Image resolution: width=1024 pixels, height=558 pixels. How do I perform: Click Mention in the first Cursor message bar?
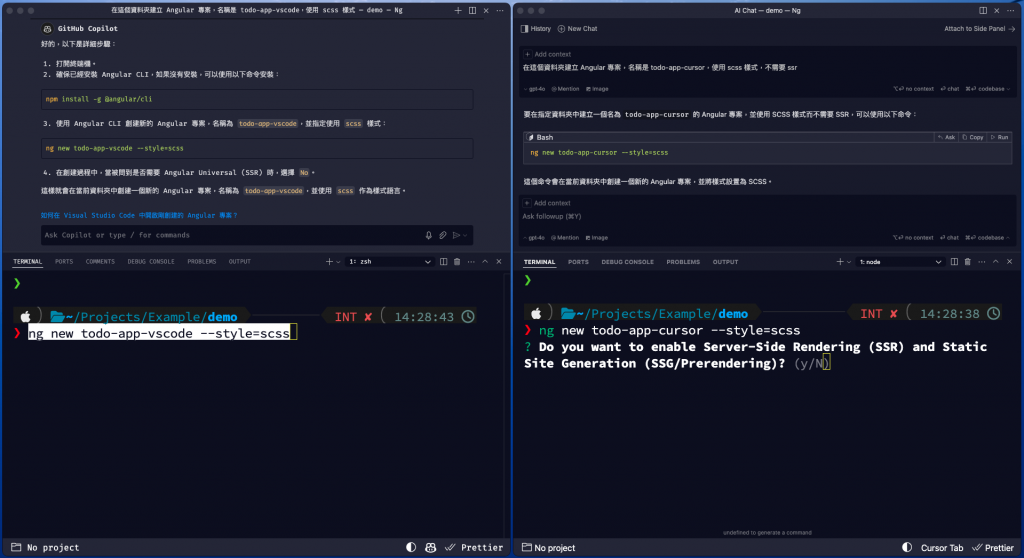pyautogui.click(x=566, y=89)
